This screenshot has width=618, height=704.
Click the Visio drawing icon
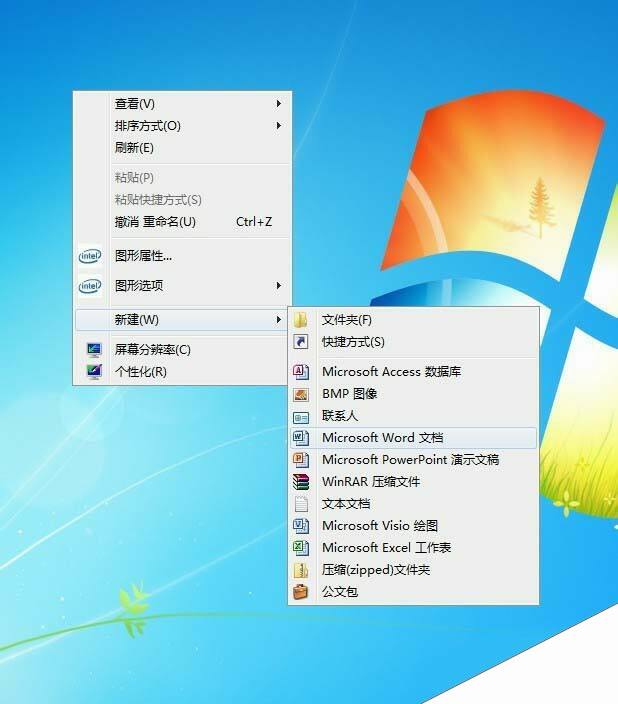point(300,525)
